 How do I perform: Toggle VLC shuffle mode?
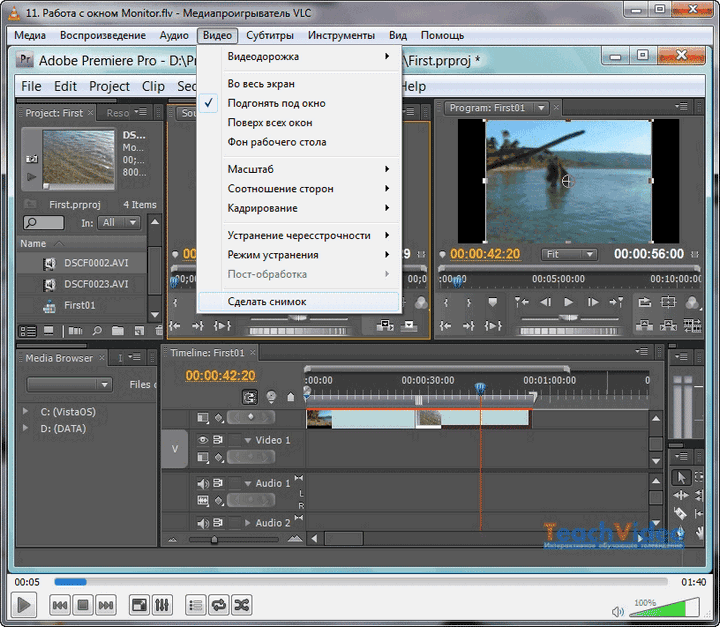click(x=242, y=605)
